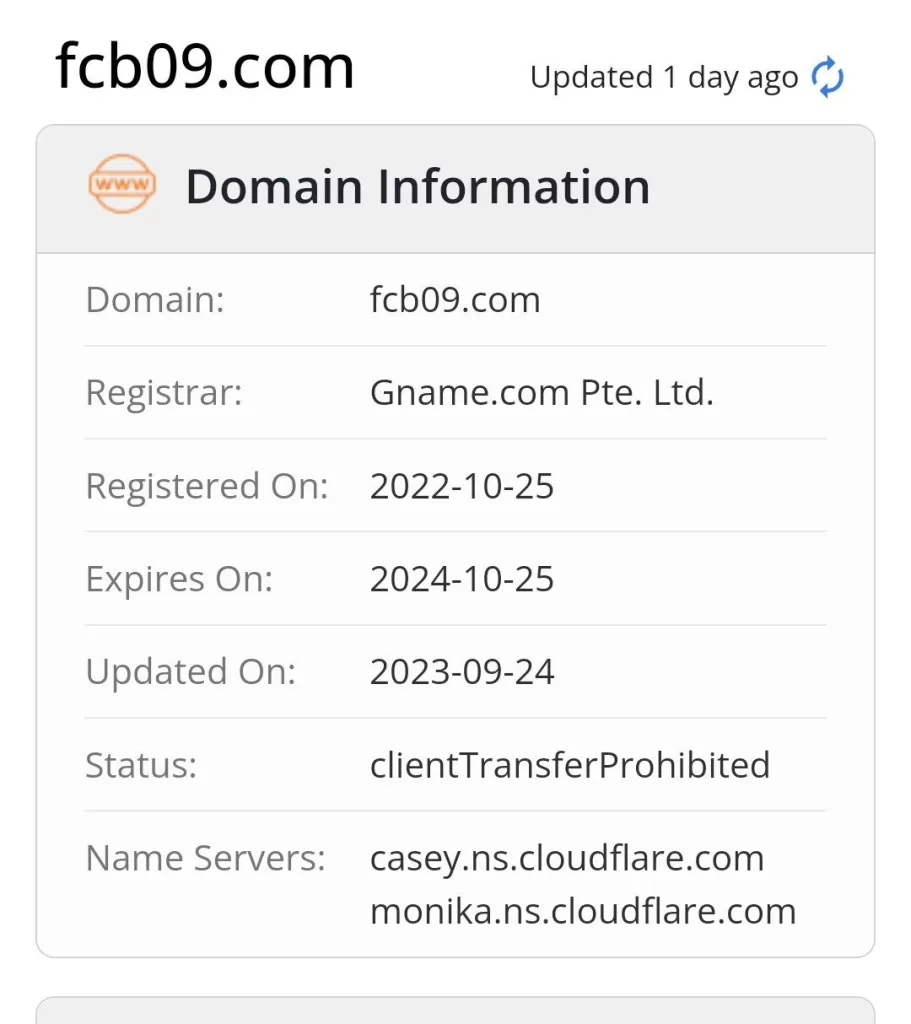Click the blue refresh arrows icon

click(827, 78)
